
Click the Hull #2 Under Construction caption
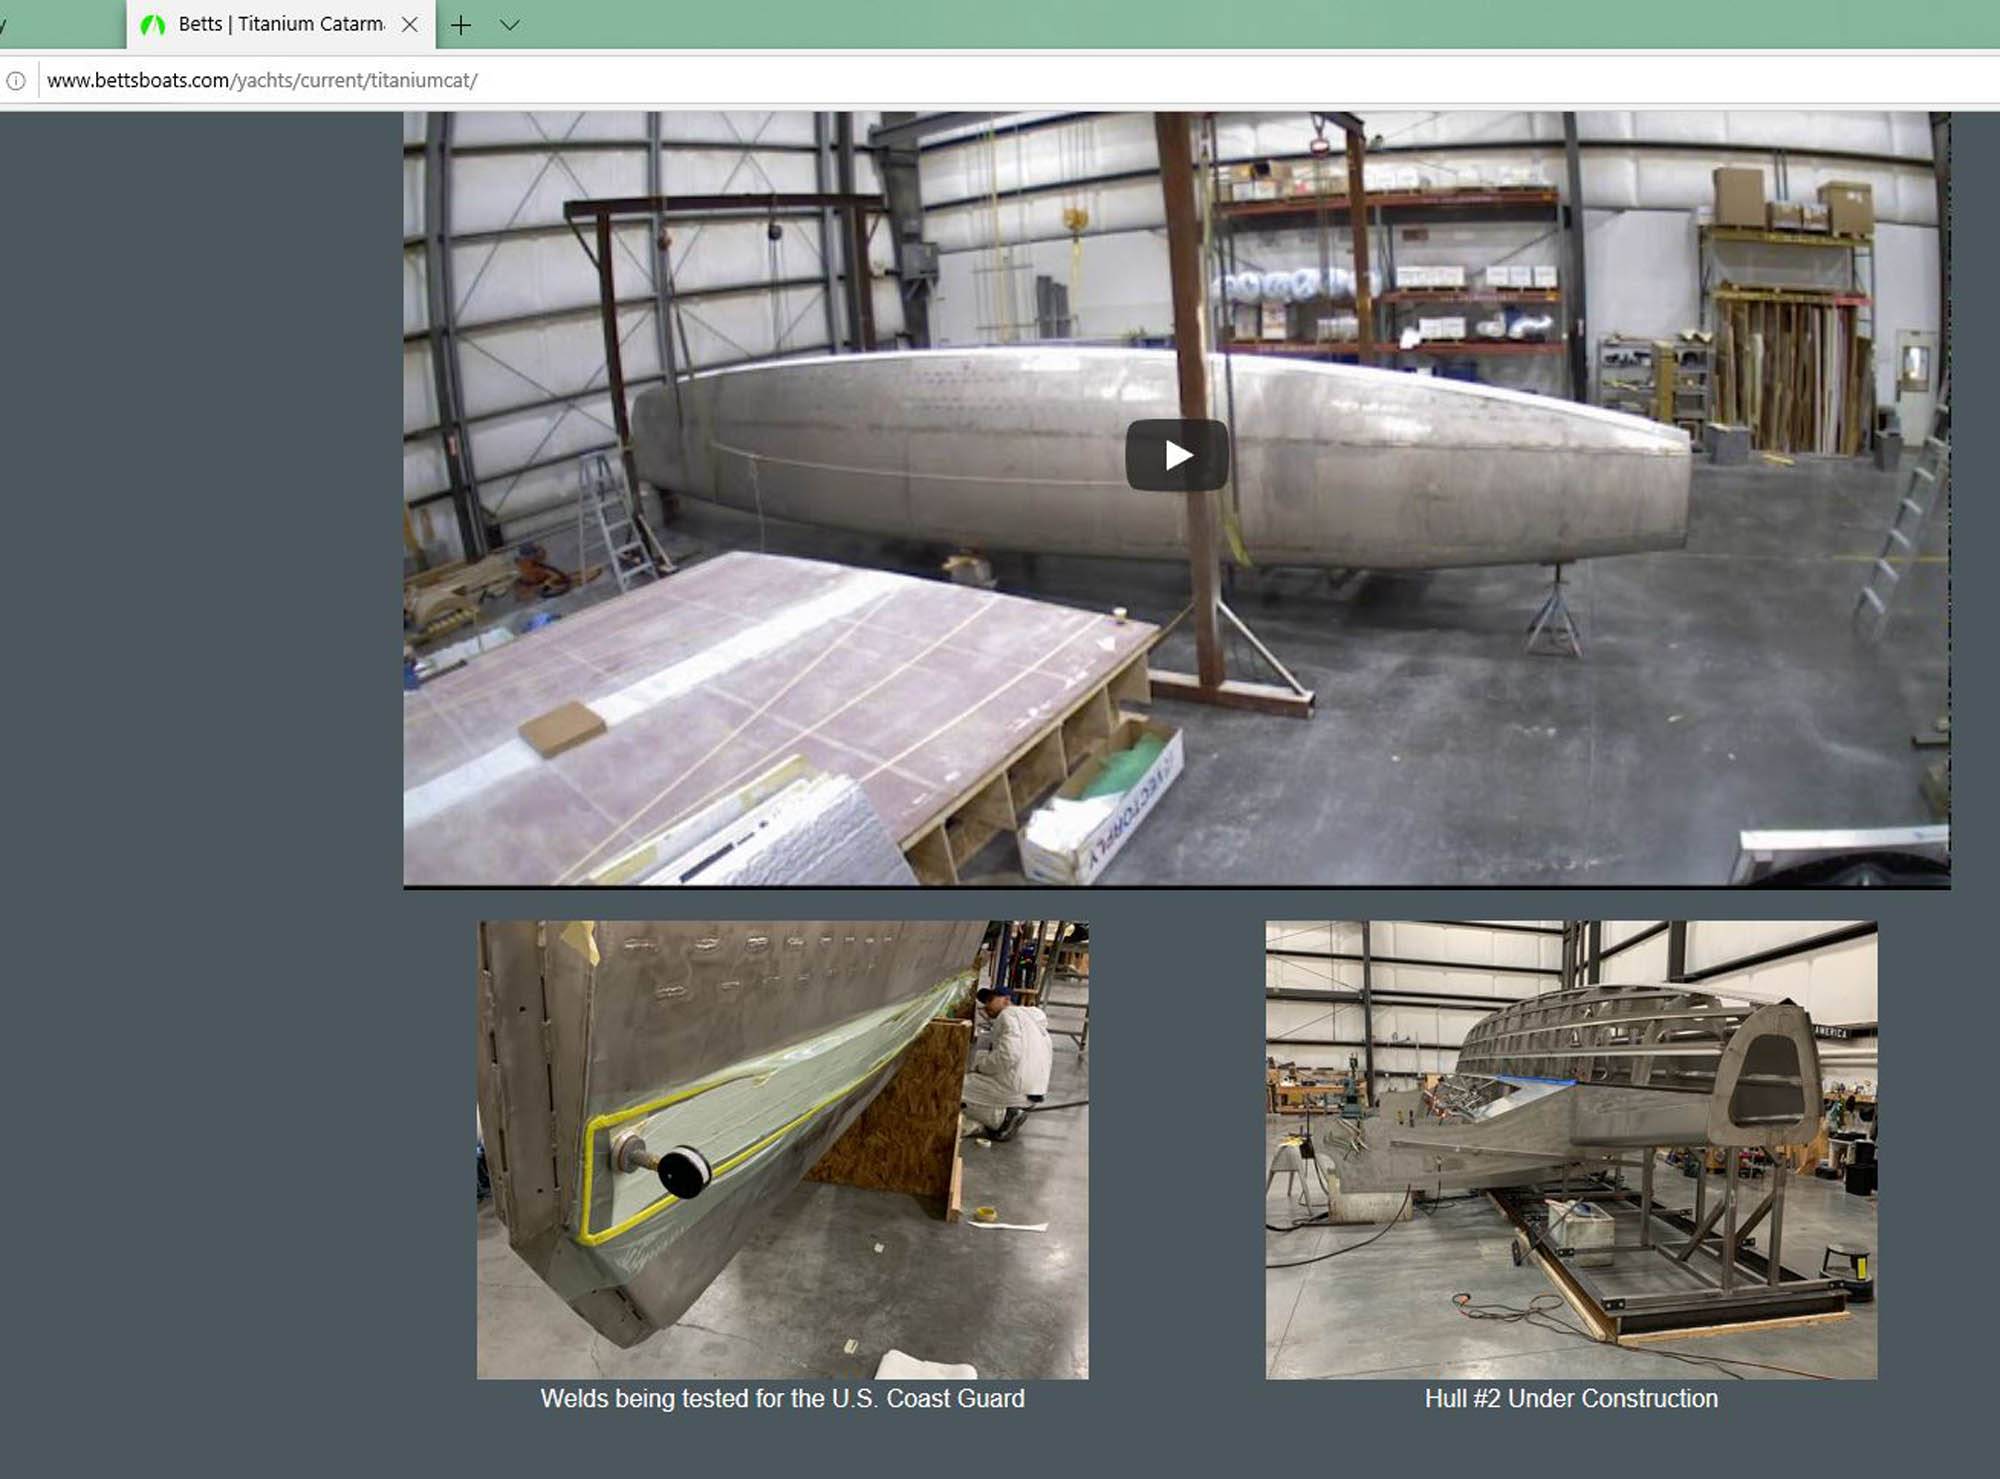pyautogui.click(x=1570, y=1398)
